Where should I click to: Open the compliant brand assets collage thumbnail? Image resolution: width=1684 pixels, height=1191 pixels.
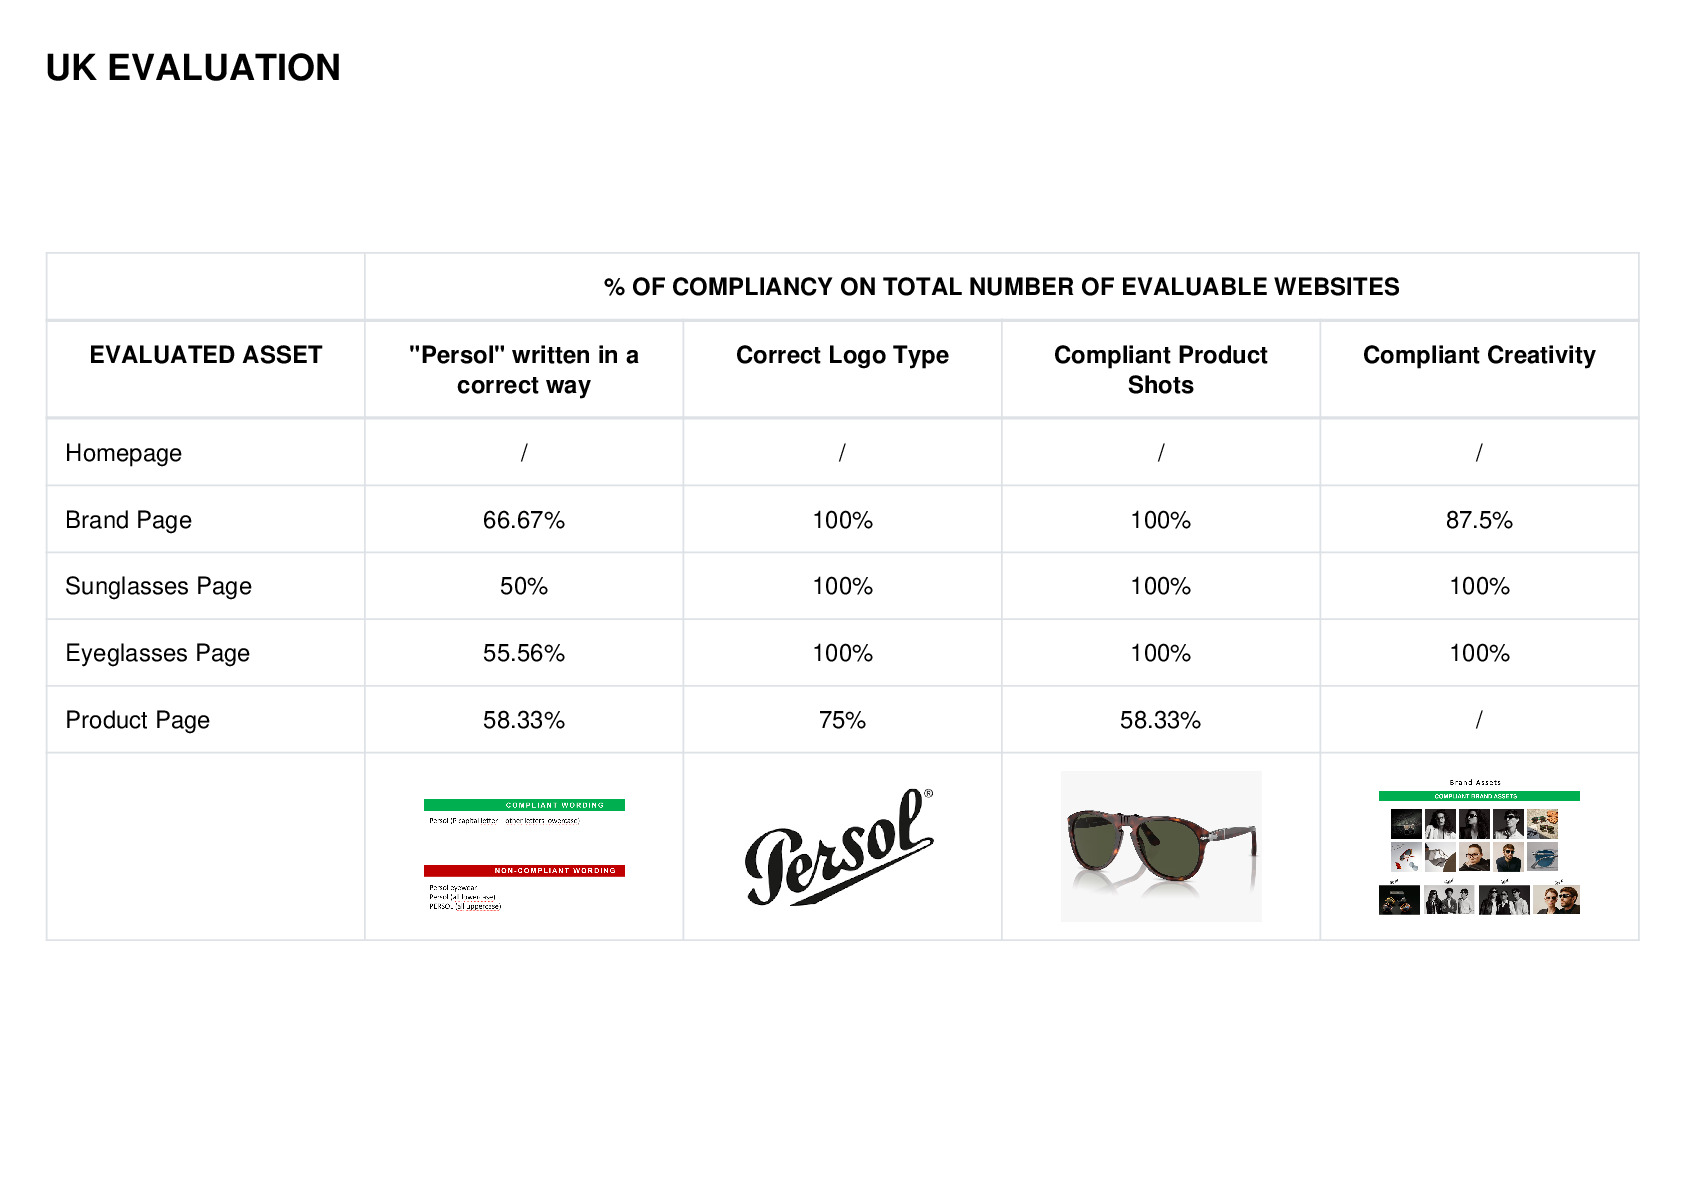click(1479, 847)
